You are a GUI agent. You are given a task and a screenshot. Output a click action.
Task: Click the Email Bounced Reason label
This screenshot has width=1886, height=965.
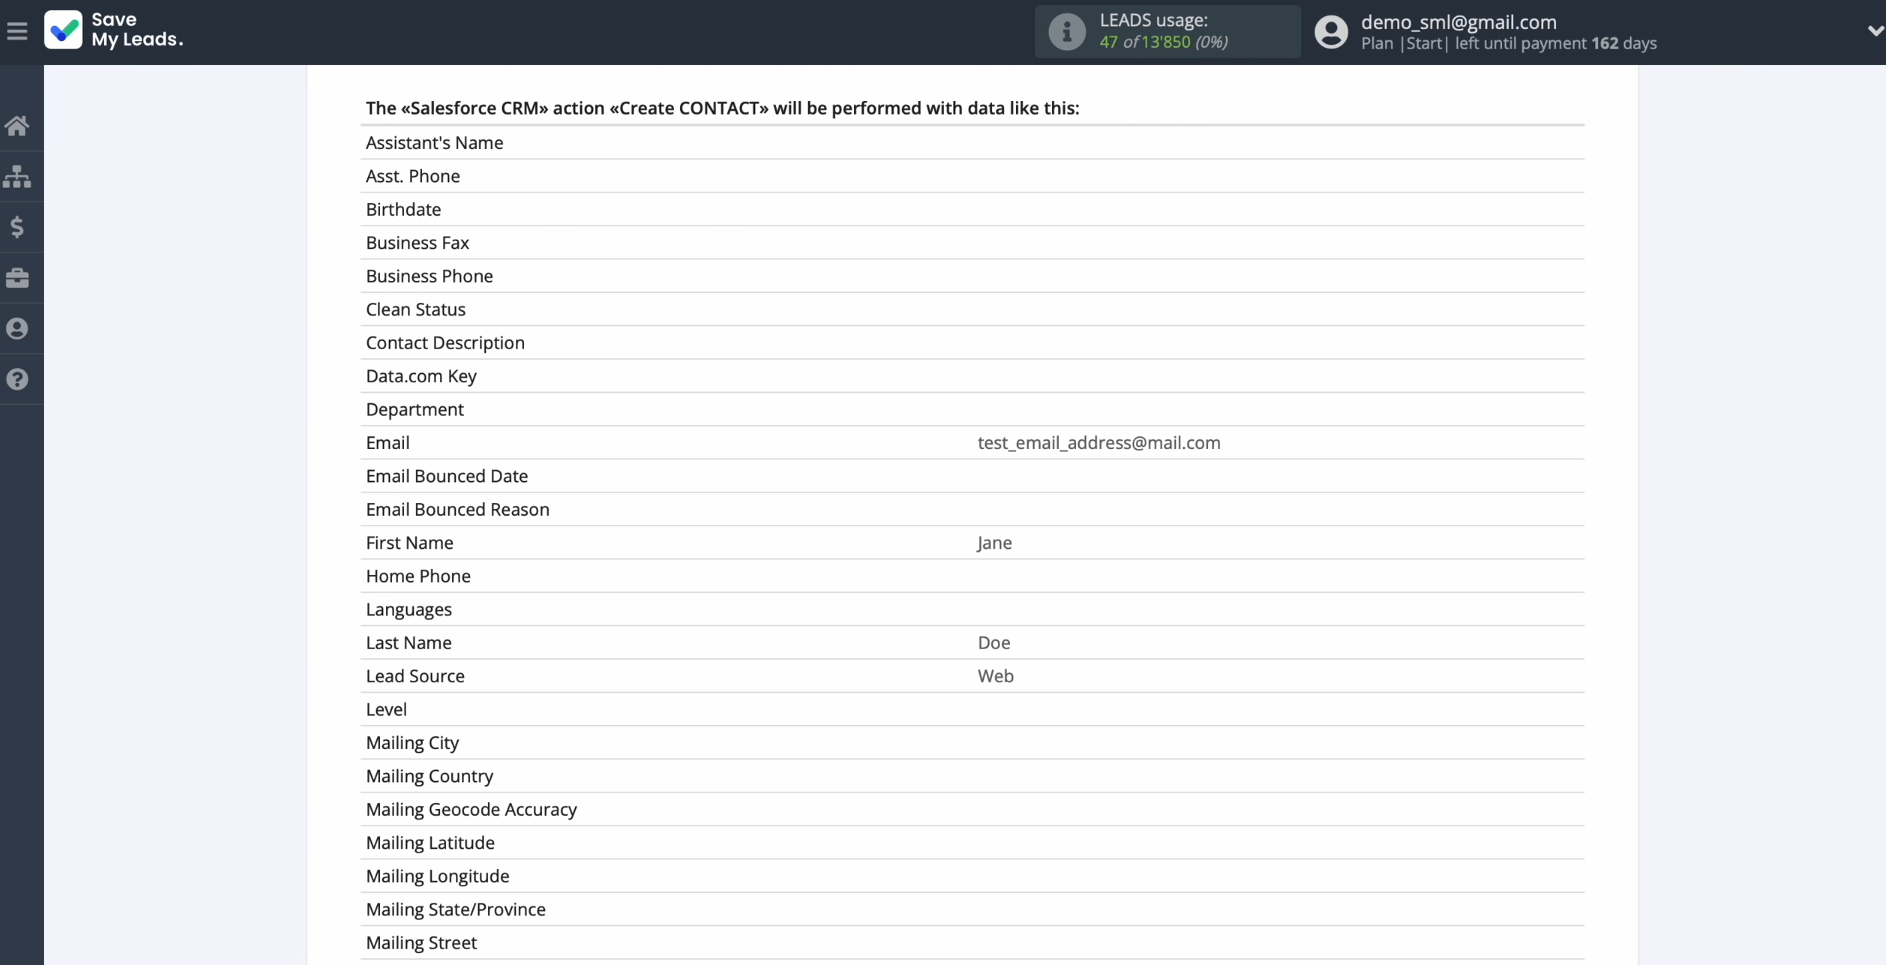coord(458,509)
